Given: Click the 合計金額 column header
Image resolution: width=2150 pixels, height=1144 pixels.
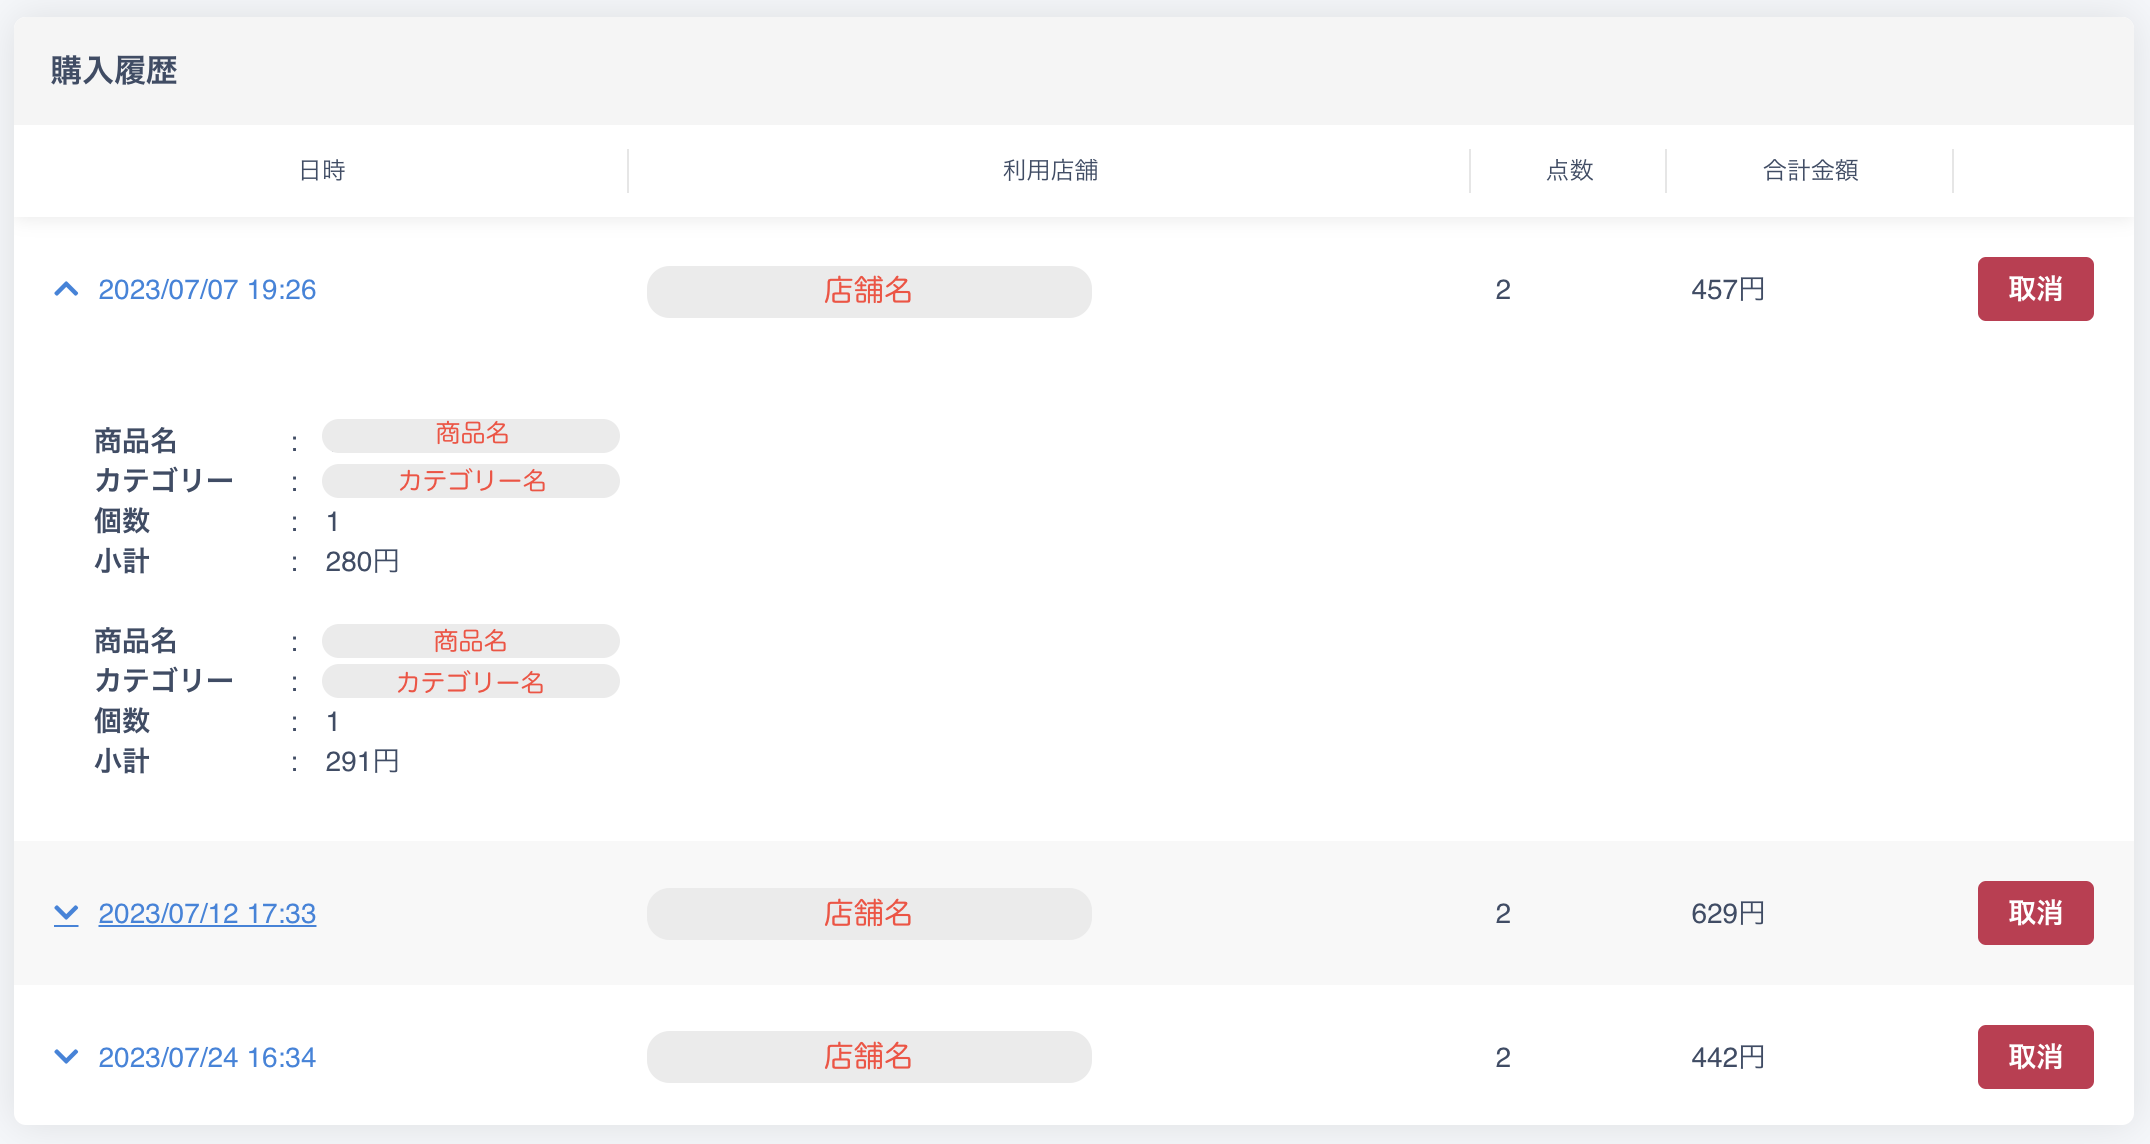Looking at the screenshot, I should coord(1810,171).
